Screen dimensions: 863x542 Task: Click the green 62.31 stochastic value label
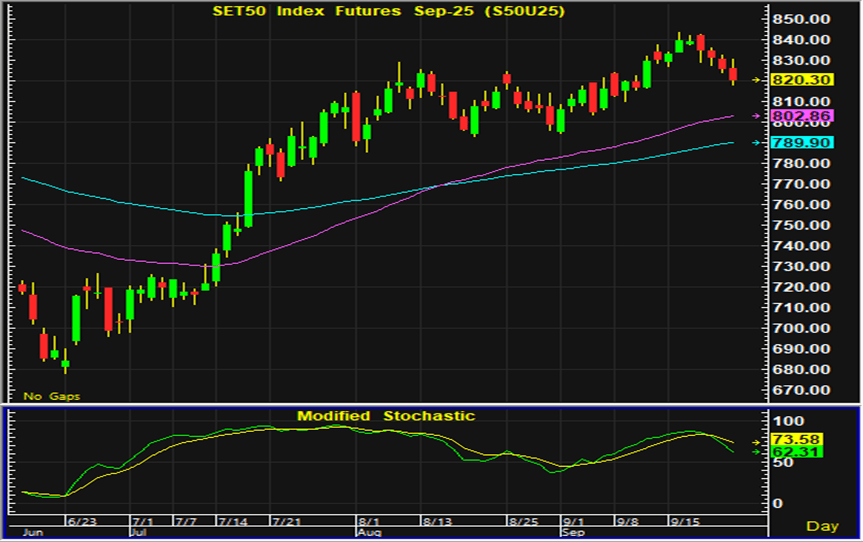click(782, 452)
